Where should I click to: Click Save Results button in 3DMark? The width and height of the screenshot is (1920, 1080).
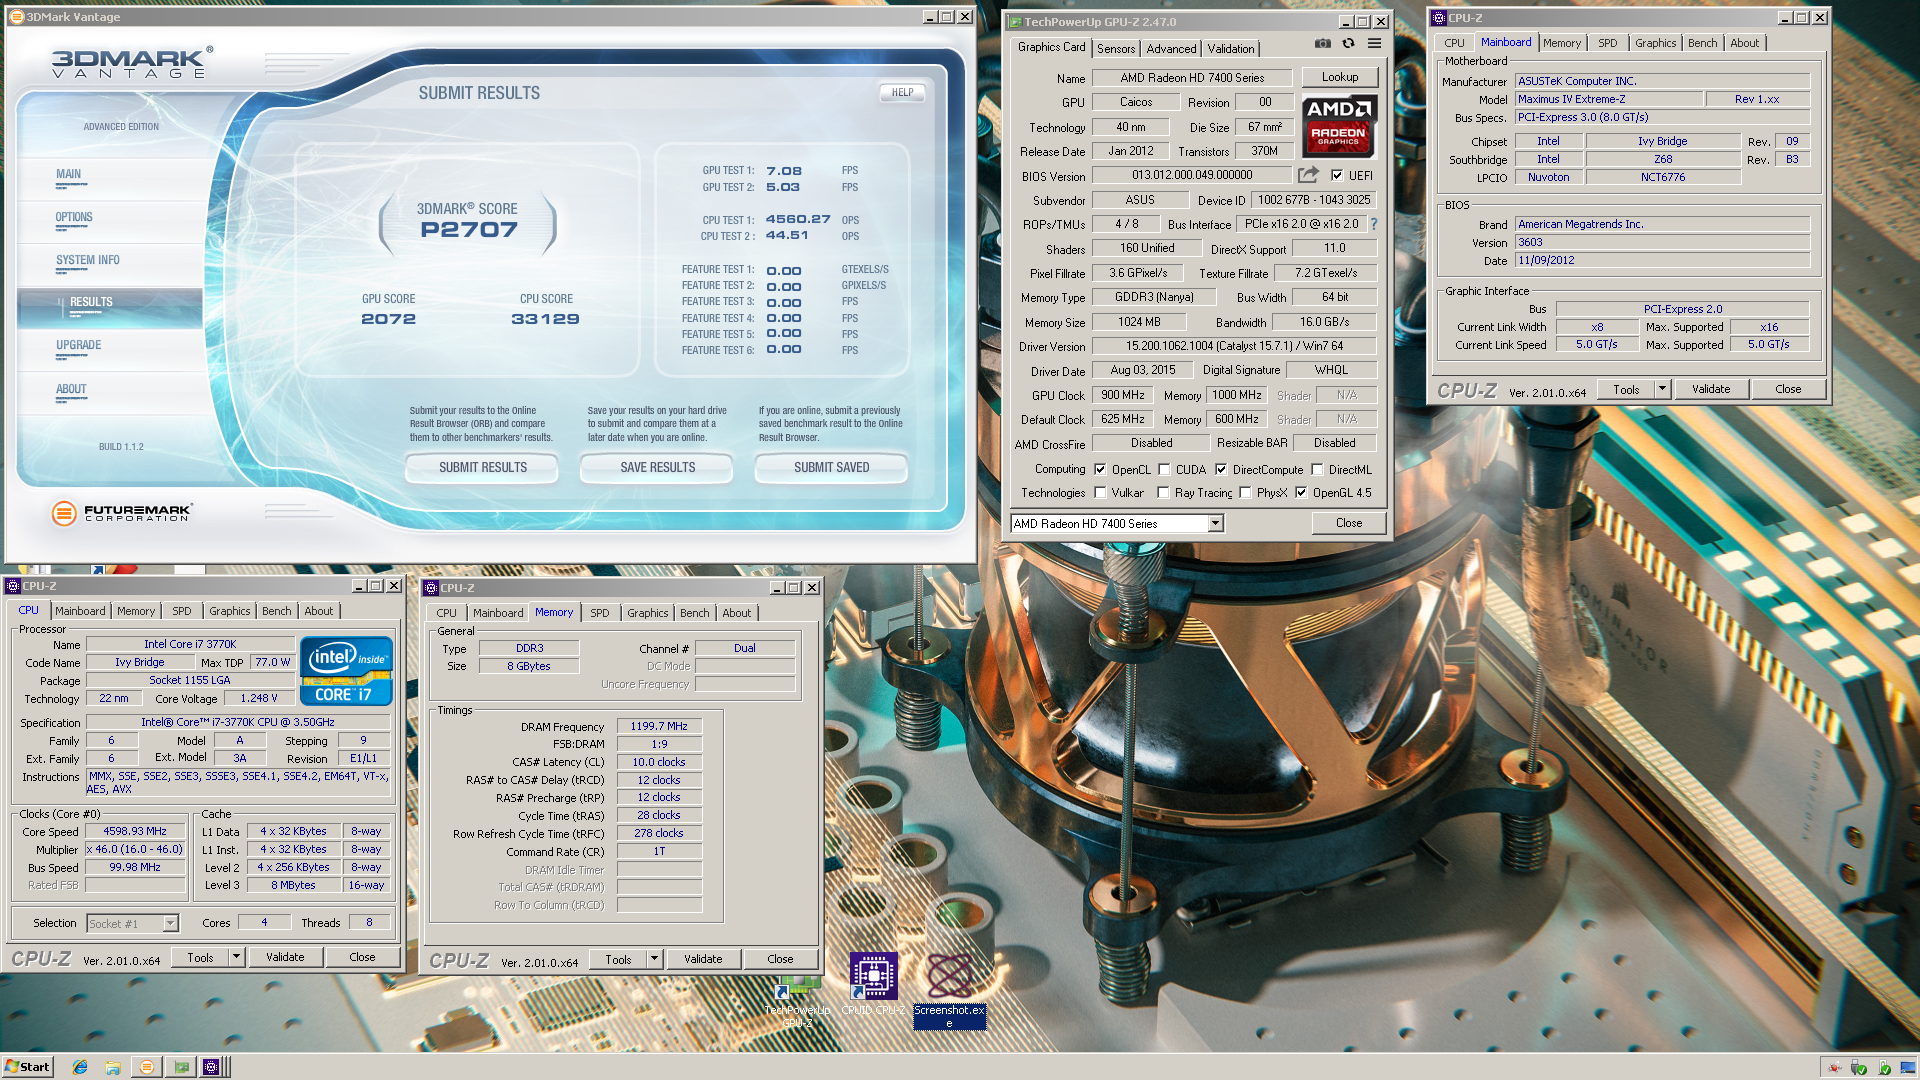[x=657, y=467]
